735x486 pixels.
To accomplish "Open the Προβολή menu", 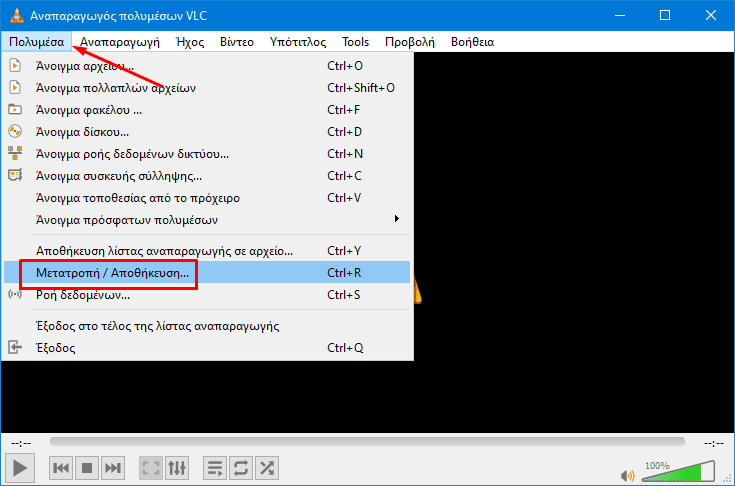I will [410, 42].
